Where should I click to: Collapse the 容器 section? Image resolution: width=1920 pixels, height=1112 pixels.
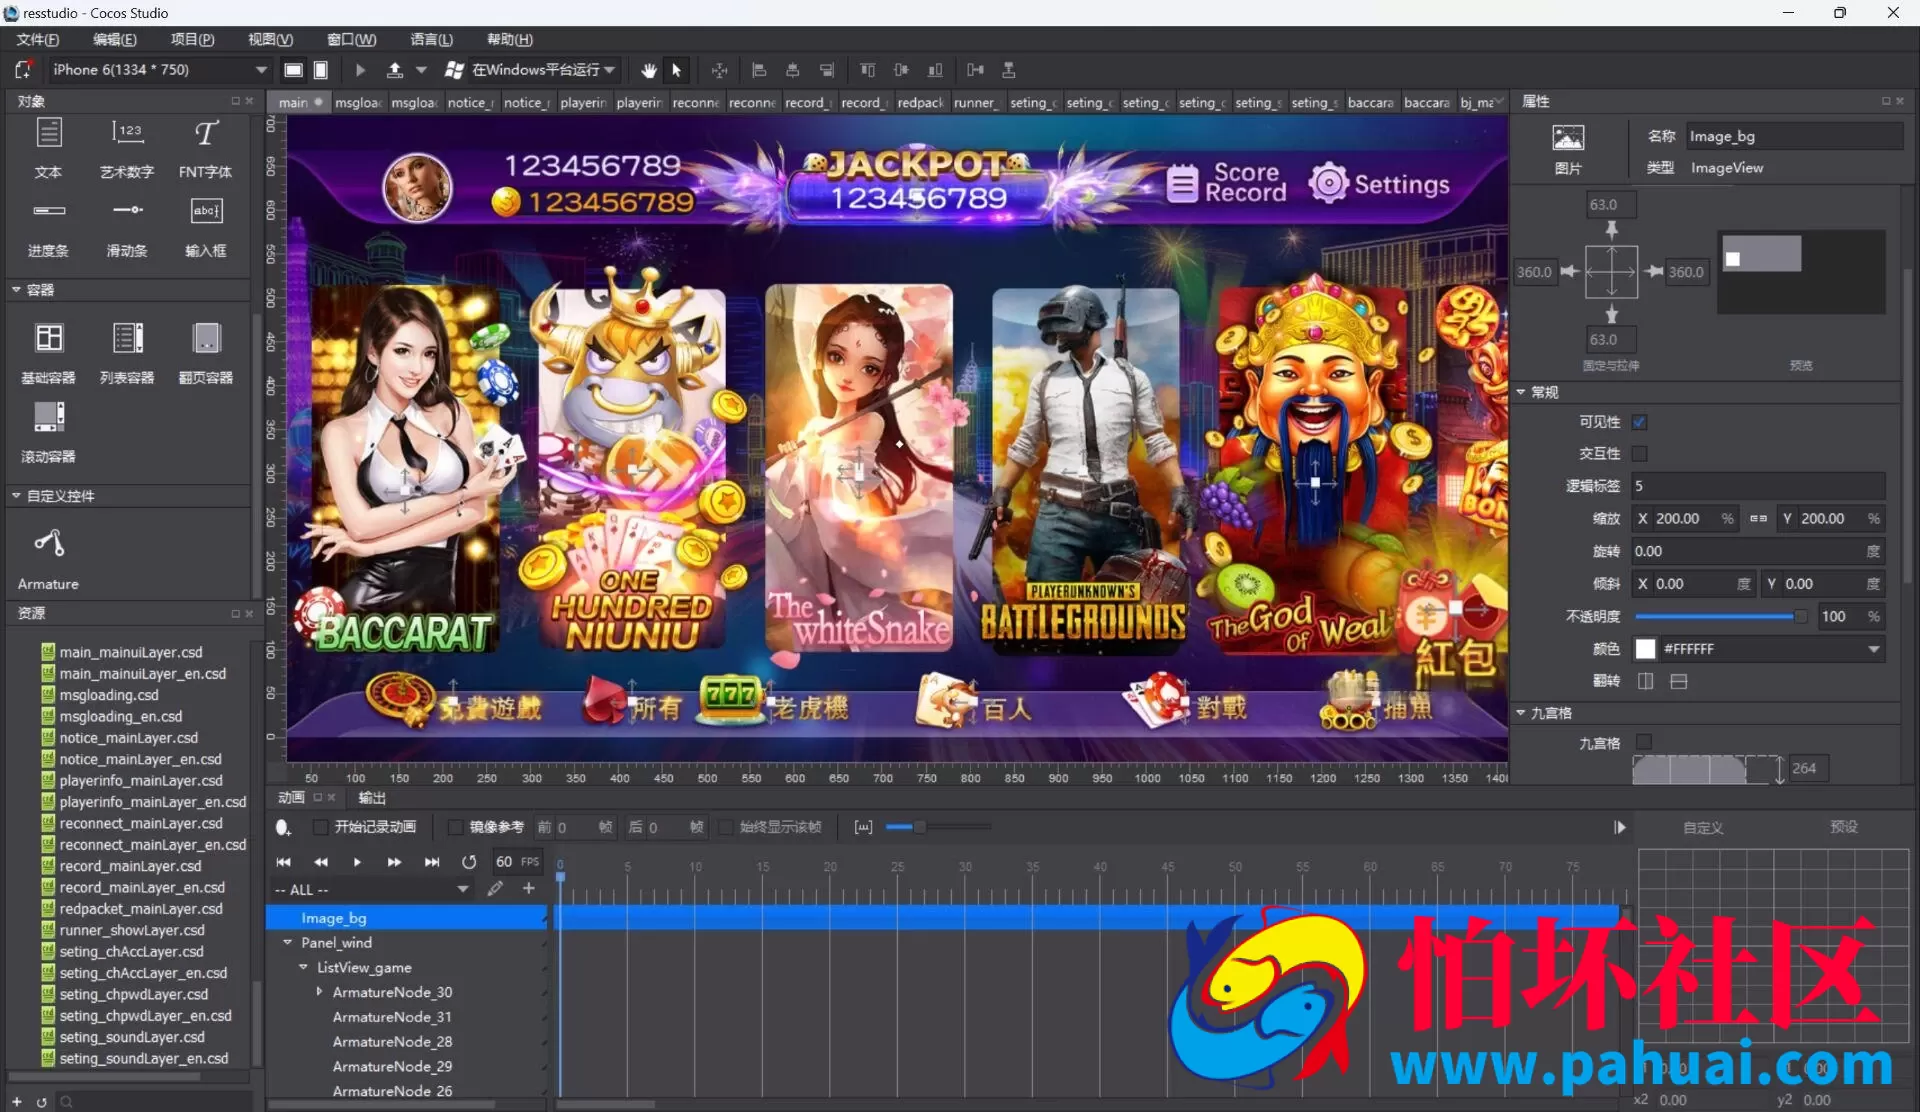point(16,290)
